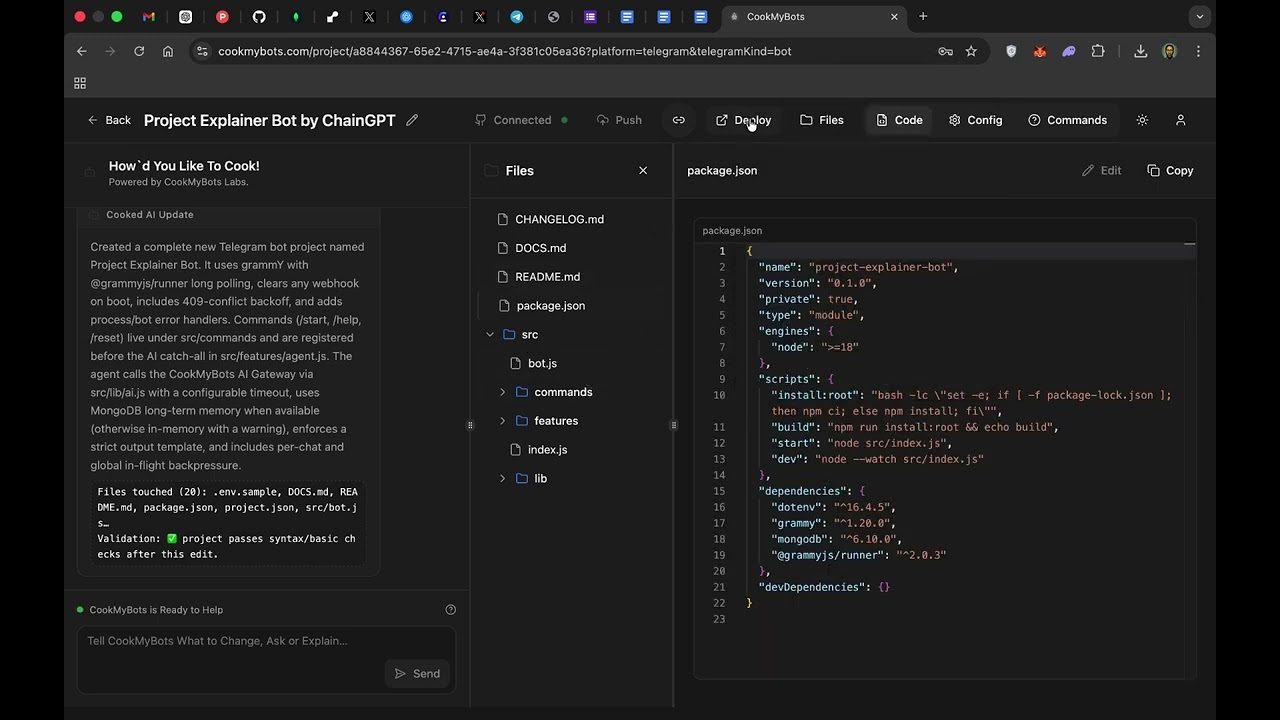The height and width of the screenshot is (720, 1280).
Task: Click the chat help question icon
Action: [450, 610]
